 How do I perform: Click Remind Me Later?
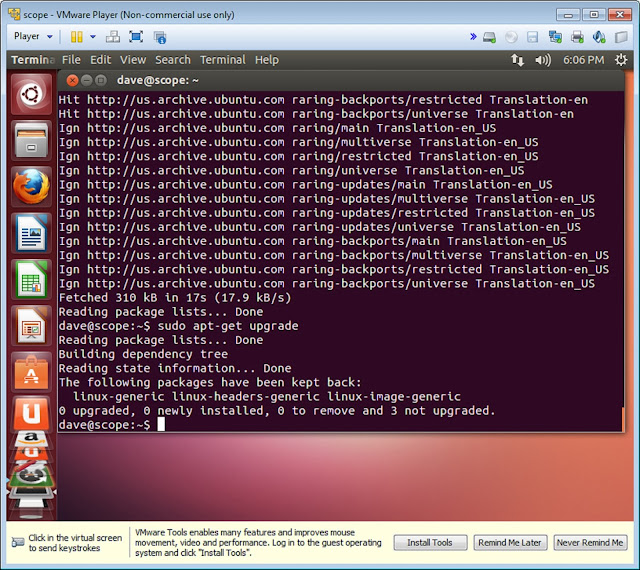point(510,543)
